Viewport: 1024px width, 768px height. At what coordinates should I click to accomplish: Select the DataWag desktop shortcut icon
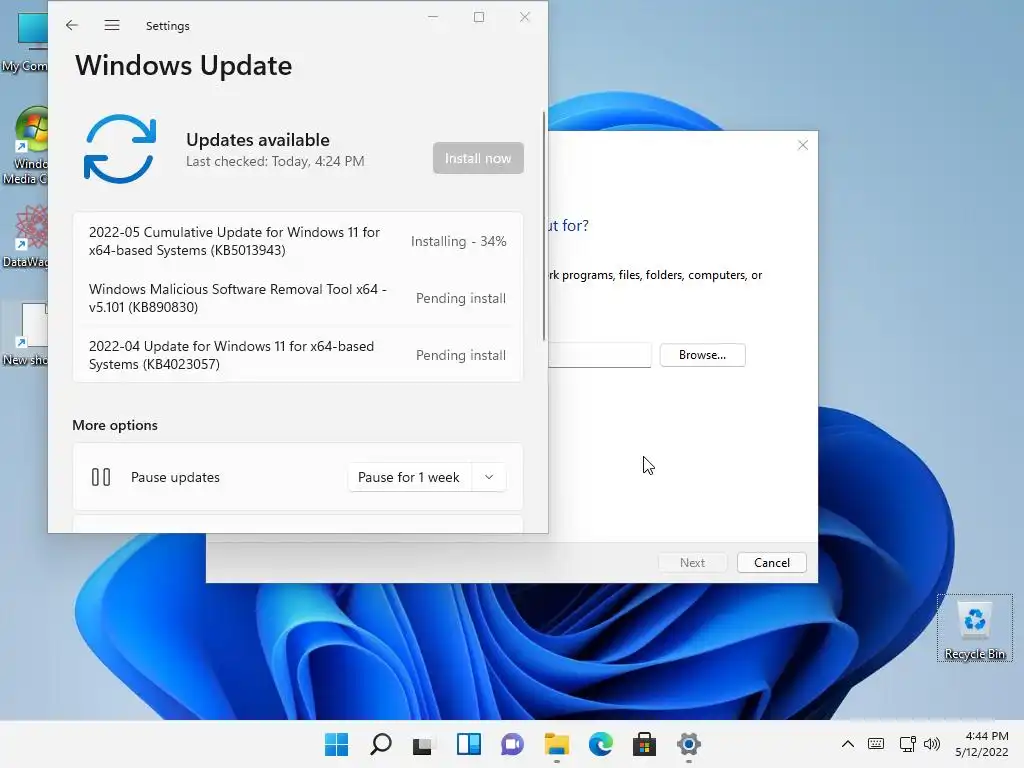(25, 236)
